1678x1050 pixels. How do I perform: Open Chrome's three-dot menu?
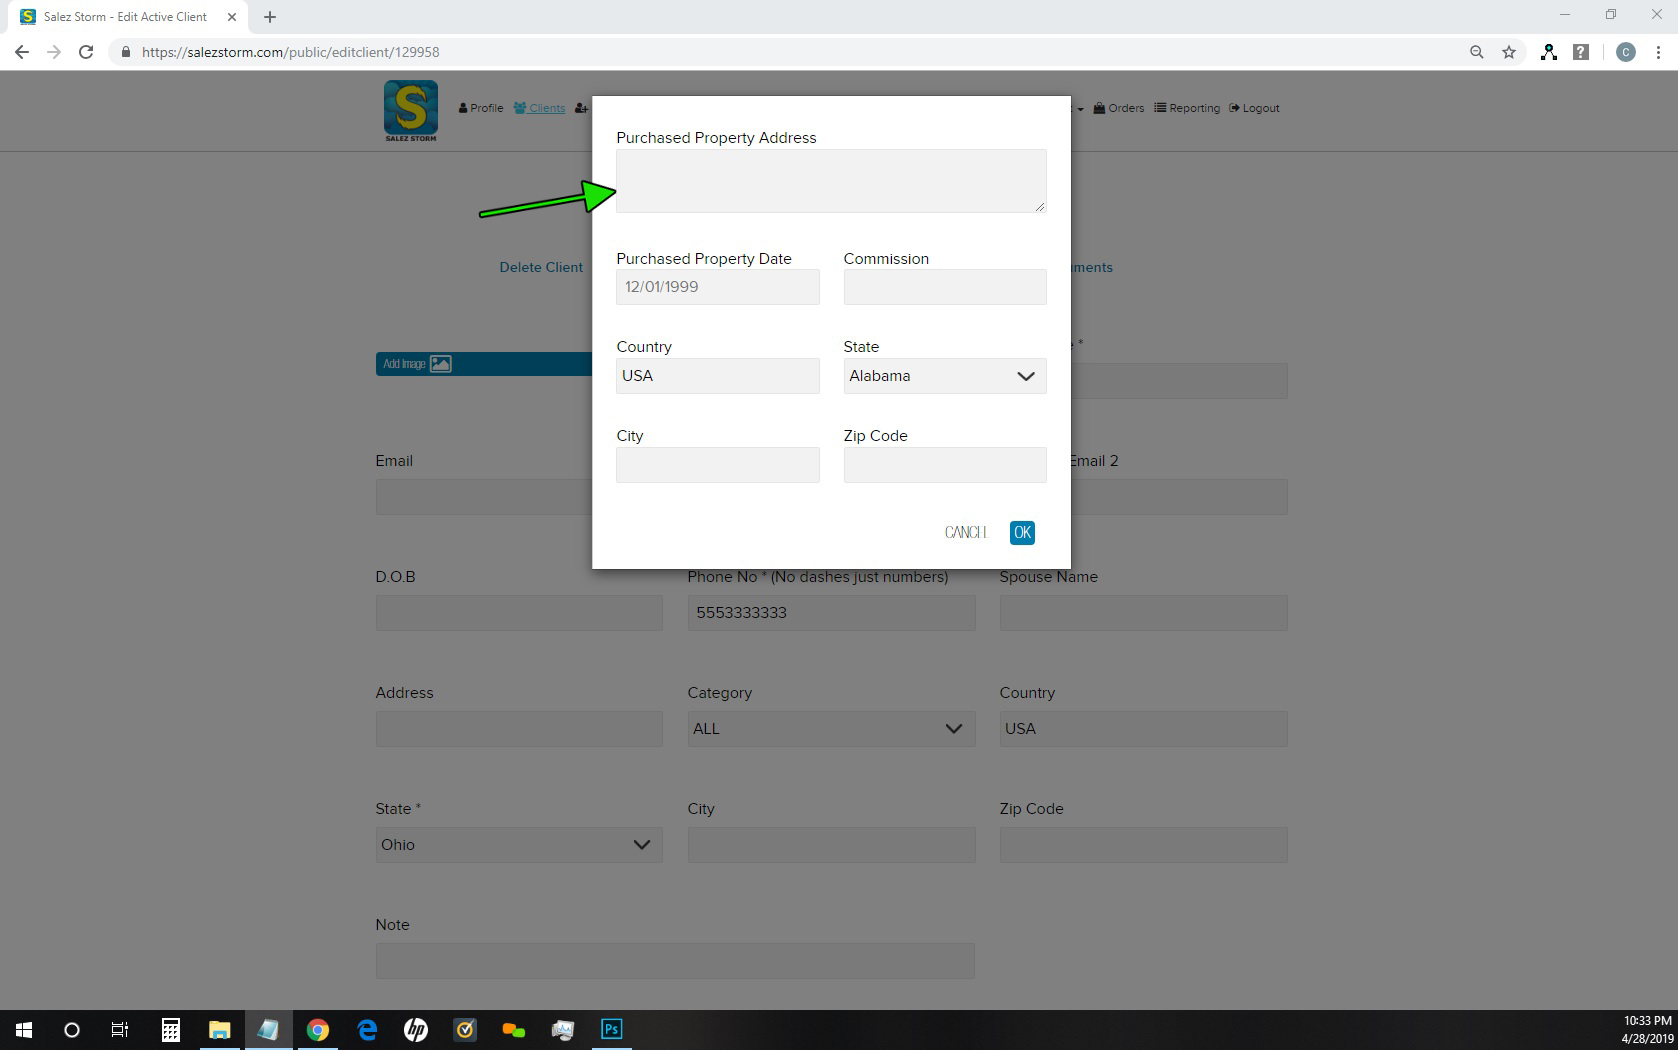[x=1658, y=52]
